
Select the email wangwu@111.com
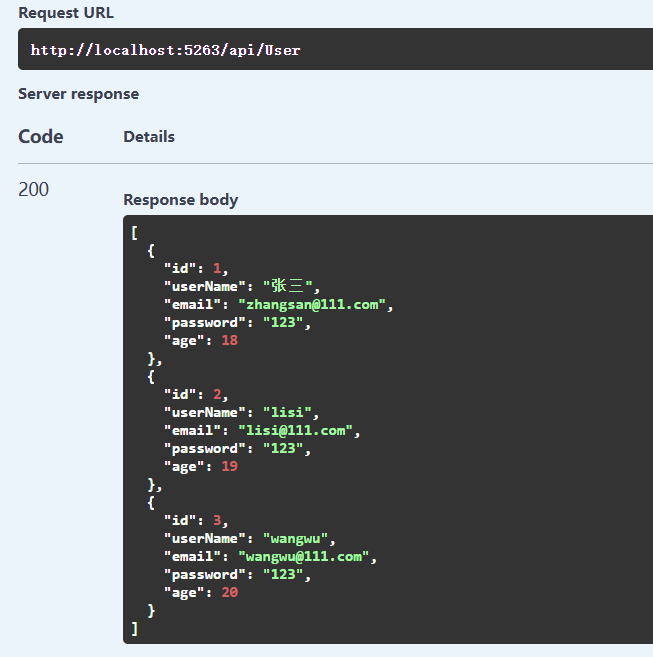[304, 556]
